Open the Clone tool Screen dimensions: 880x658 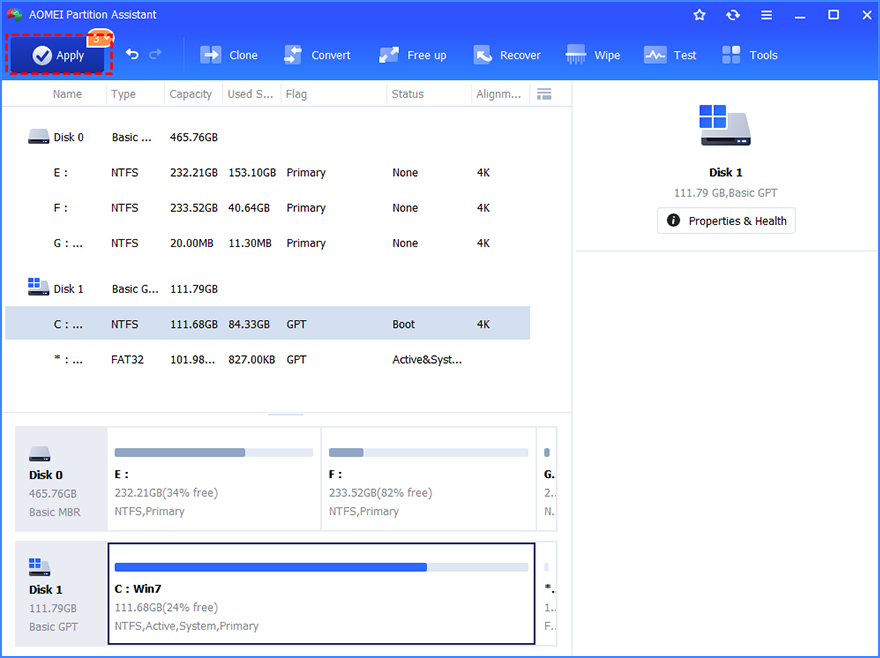(229, 55)
